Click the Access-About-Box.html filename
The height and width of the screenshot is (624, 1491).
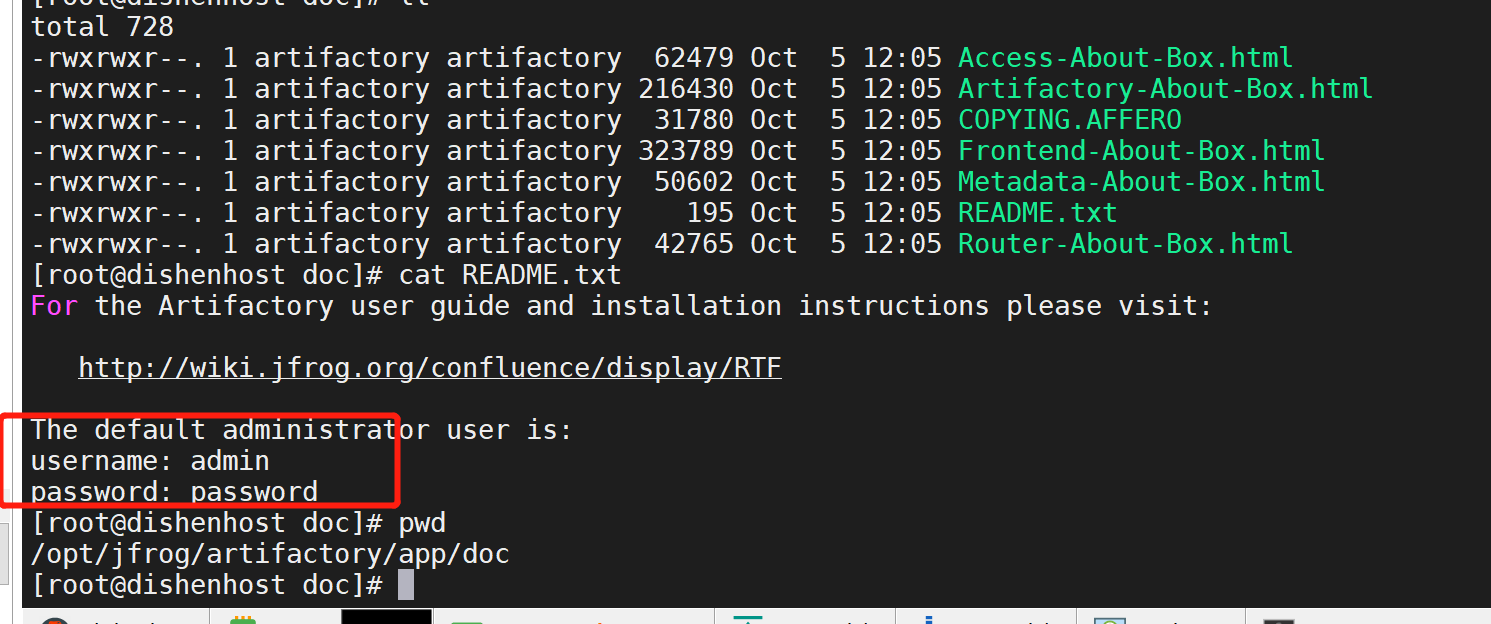1125,58
